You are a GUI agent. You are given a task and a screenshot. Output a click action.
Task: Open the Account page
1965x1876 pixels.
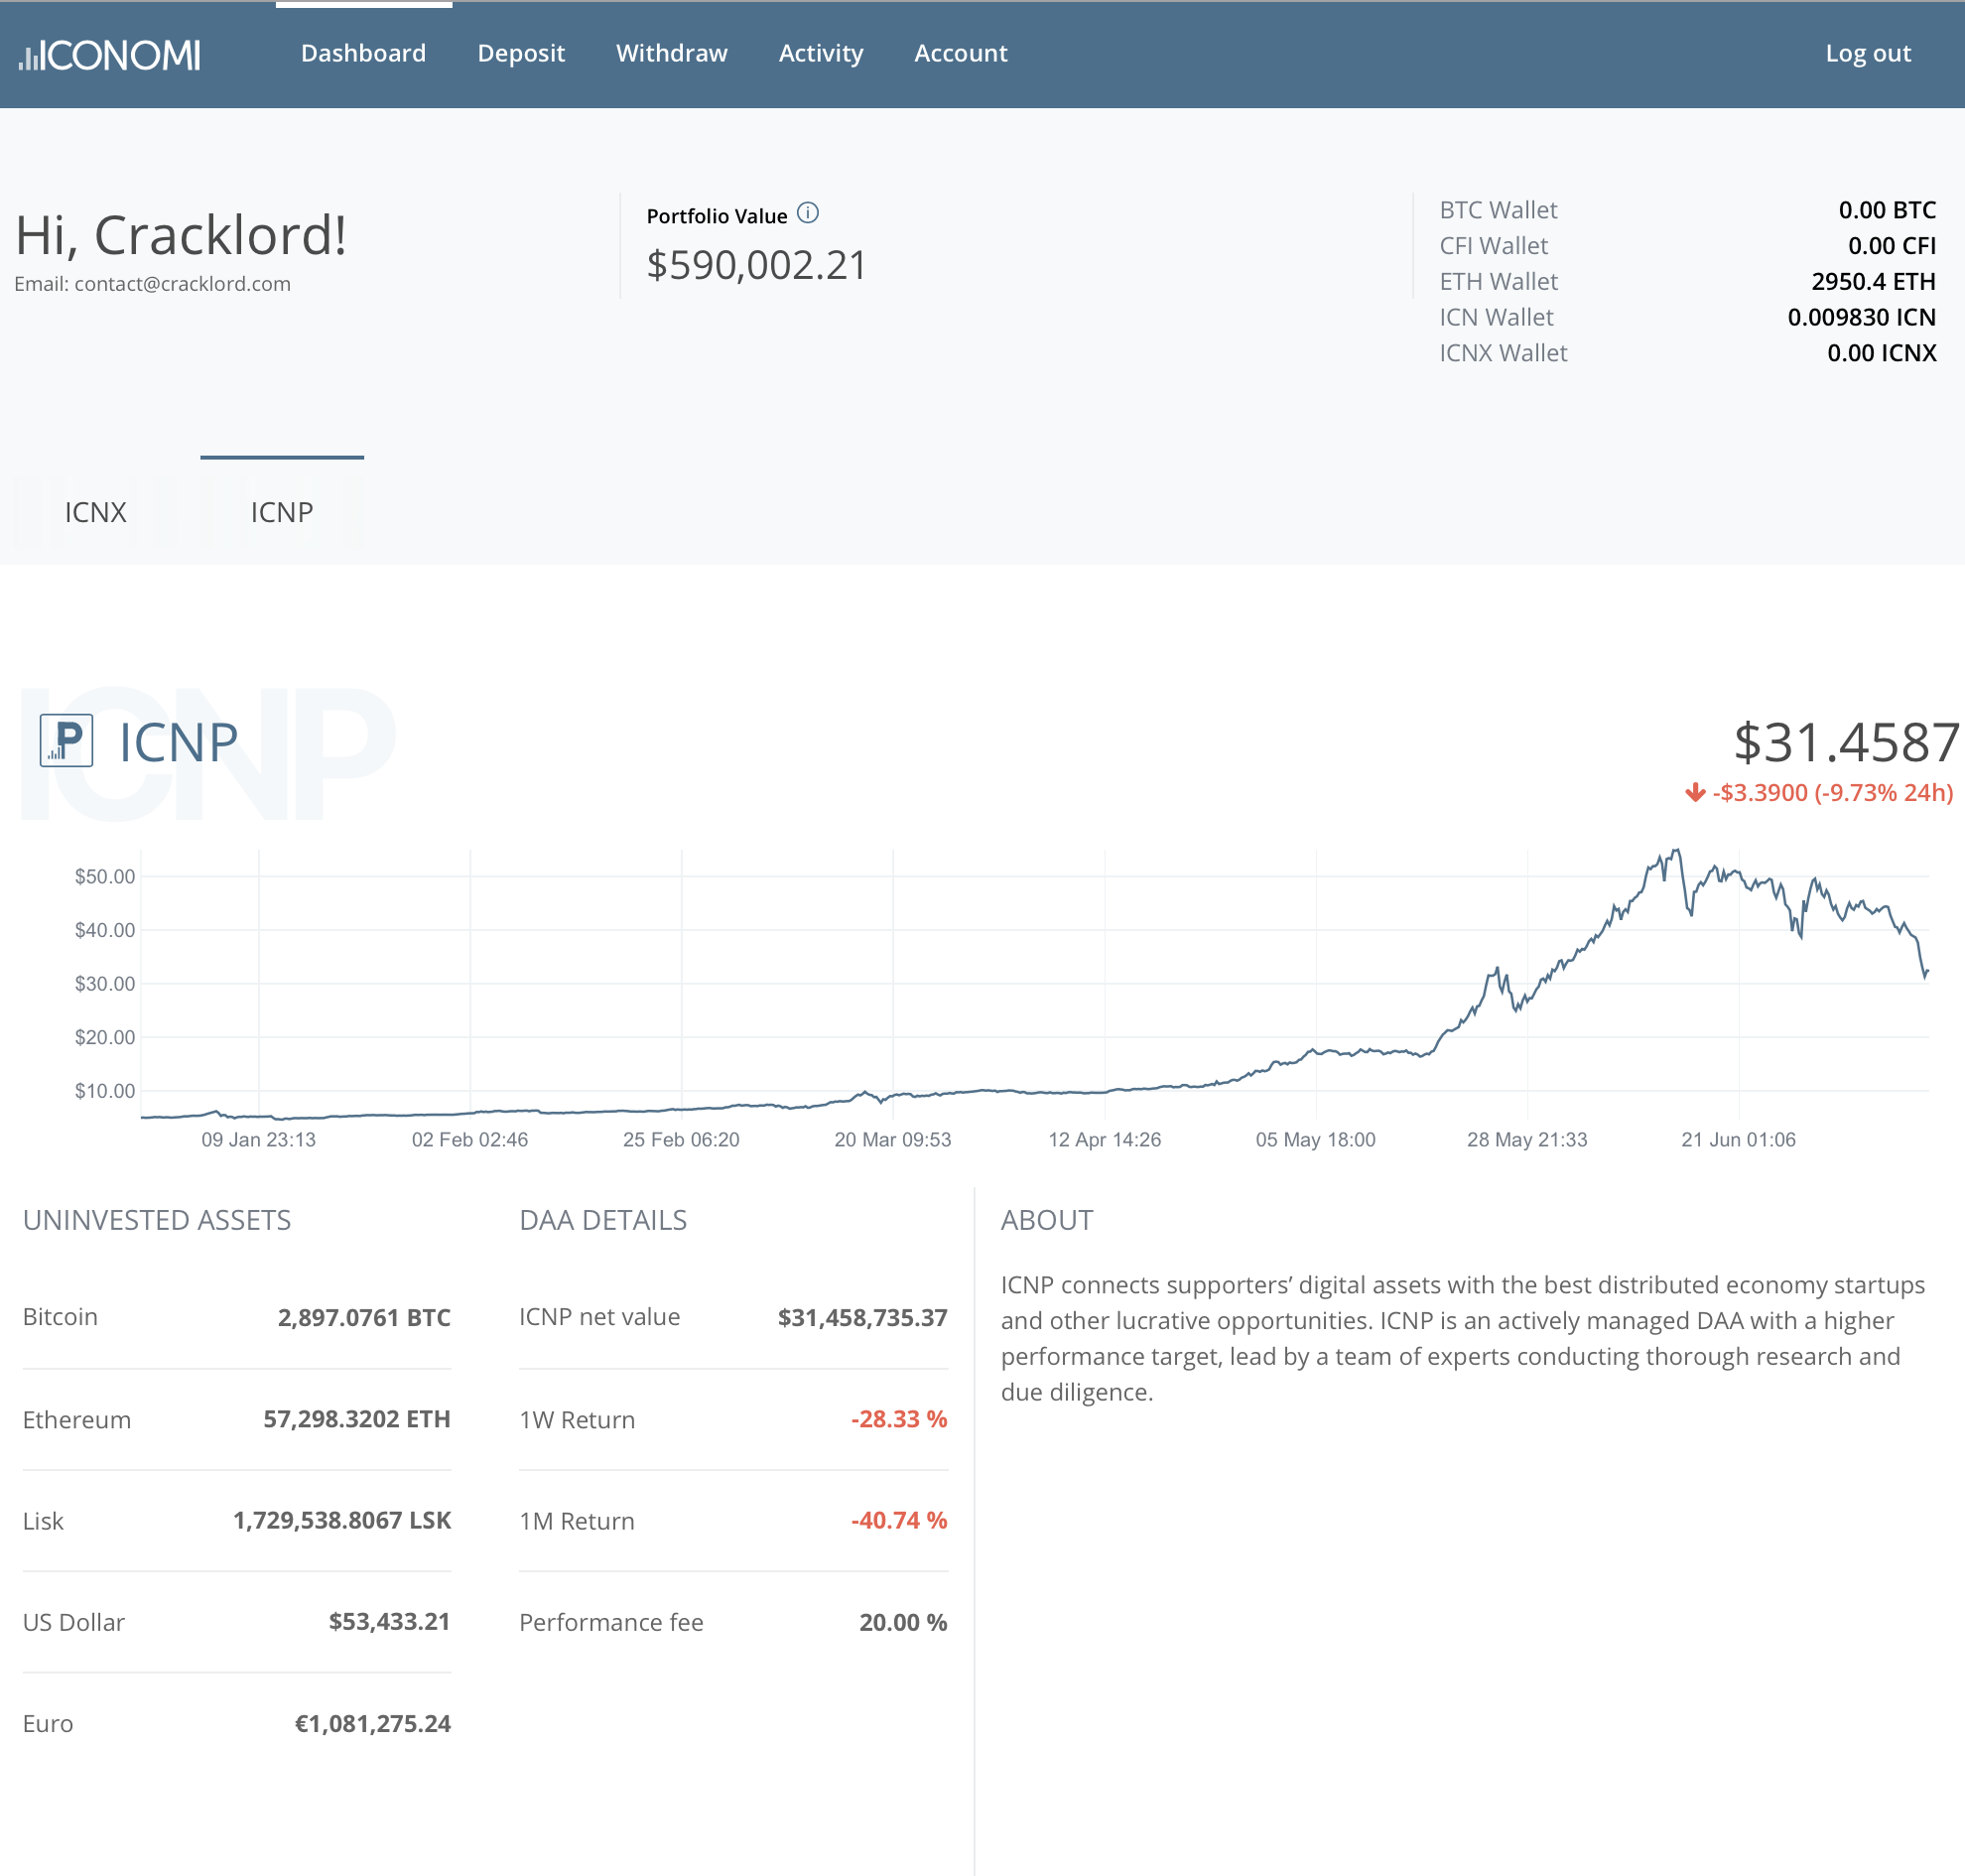(961, 53)
